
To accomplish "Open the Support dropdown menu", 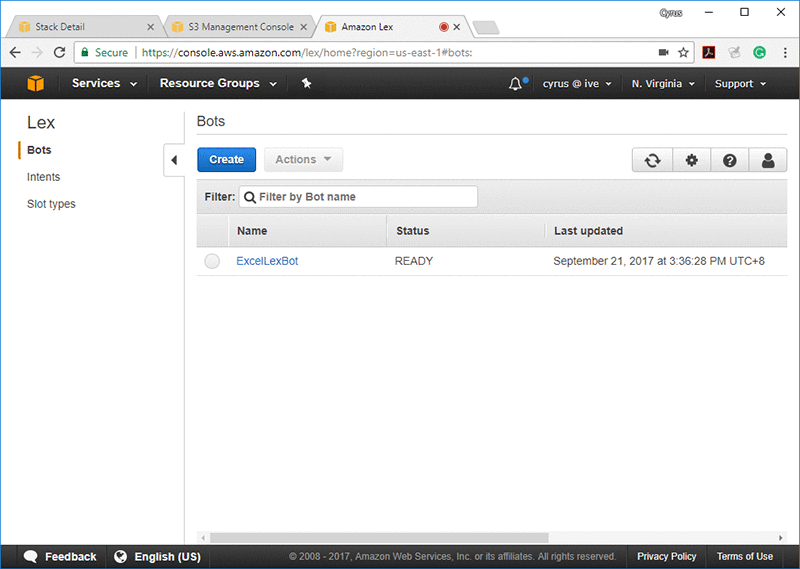I will pyautogui.click(x=740, y=83).
